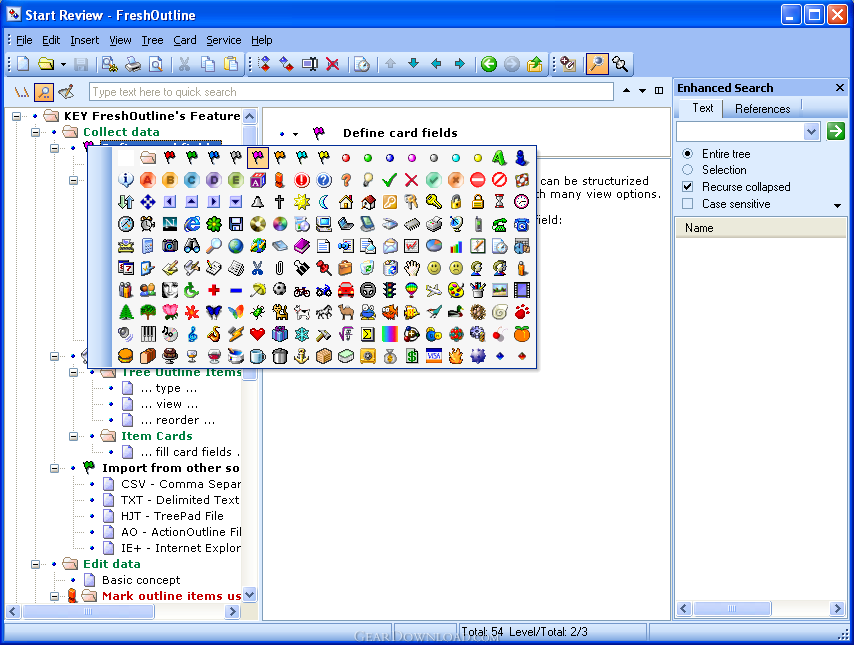Move item down with blue down arrow
854x645 pixels.
413,64
